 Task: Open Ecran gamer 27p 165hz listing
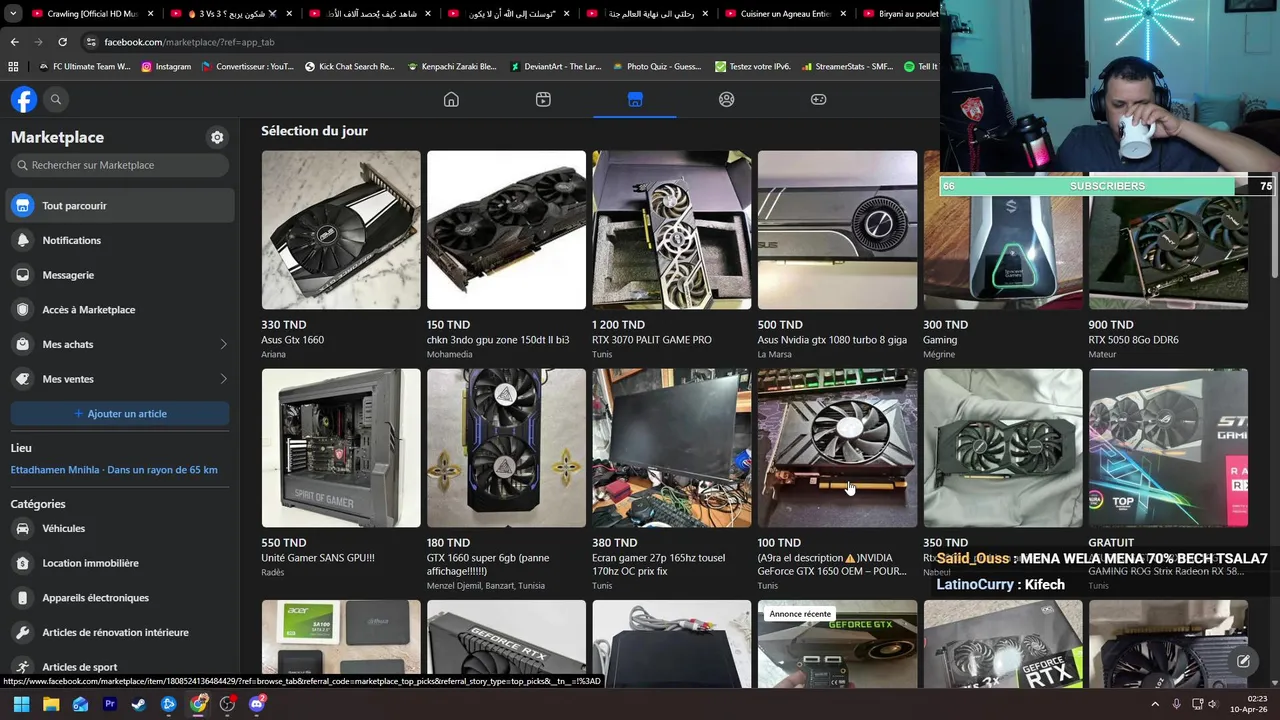point(672,448)
